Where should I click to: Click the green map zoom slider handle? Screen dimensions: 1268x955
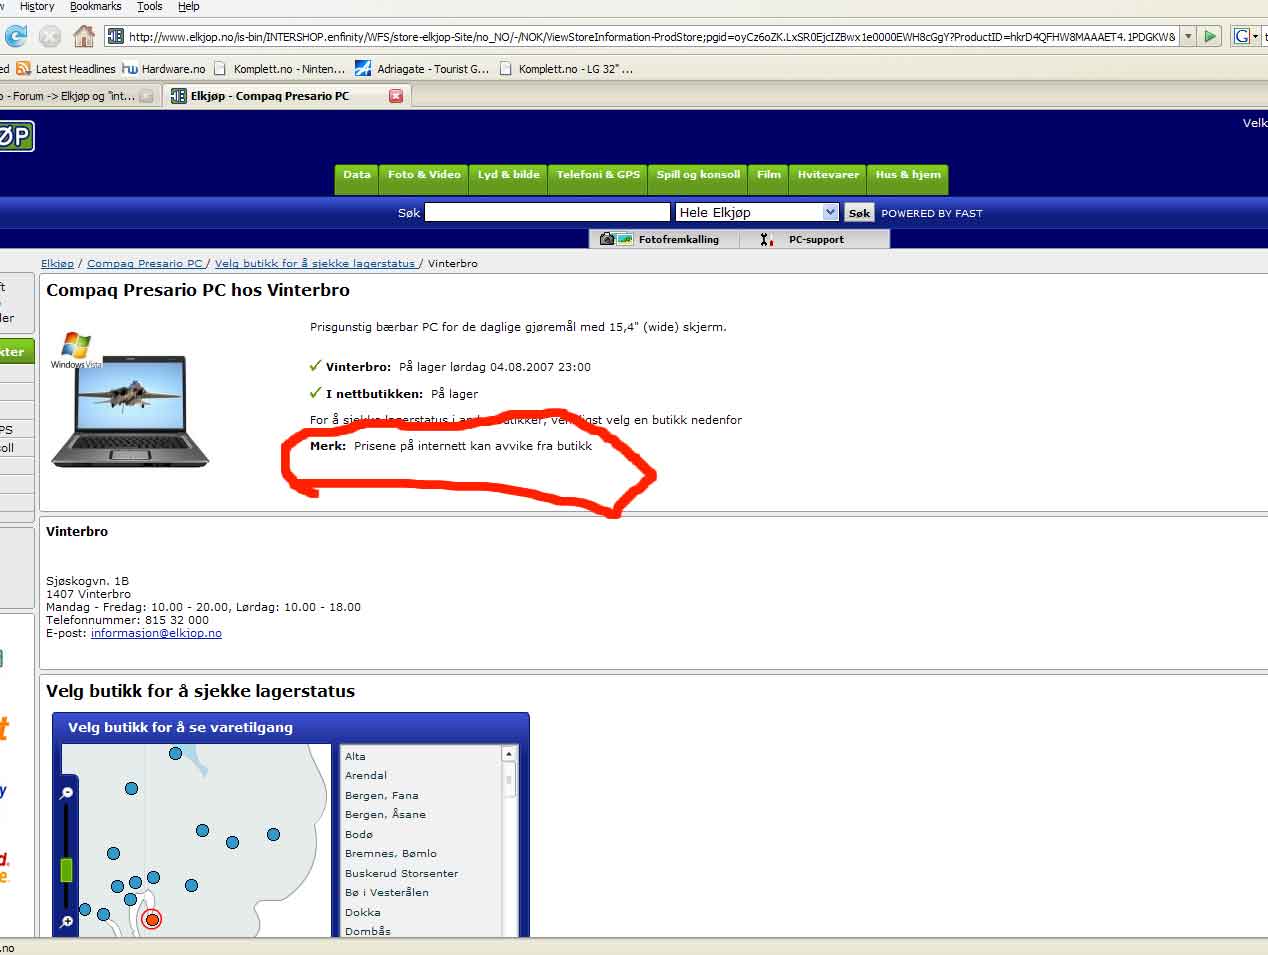click(67, 870)
